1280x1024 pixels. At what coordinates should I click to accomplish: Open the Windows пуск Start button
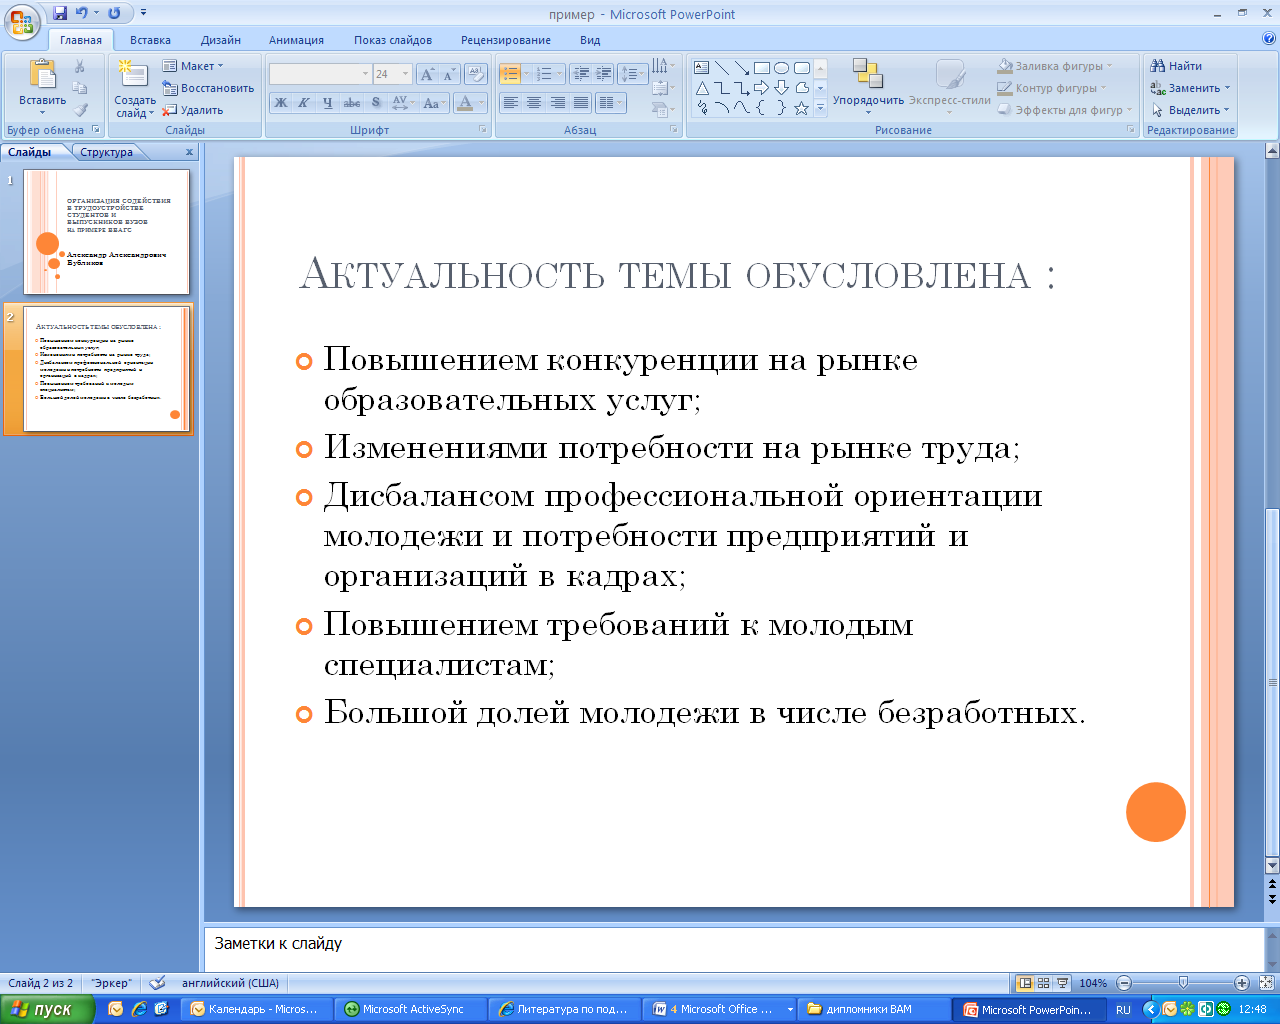[47, 1009]
